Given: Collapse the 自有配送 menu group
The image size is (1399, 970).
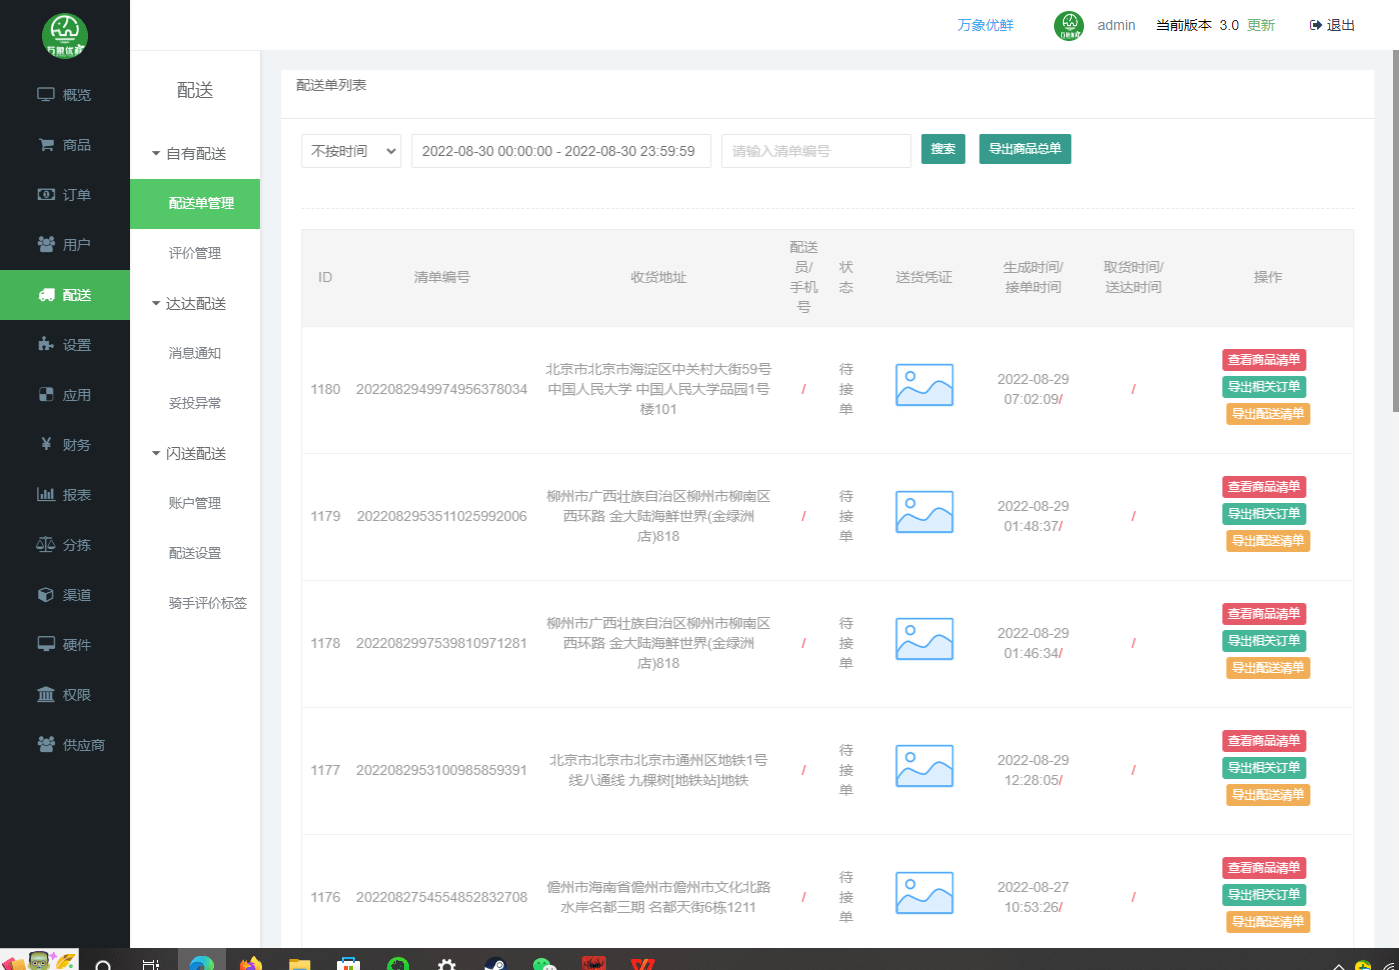Looking at the screenshot, I should tap(188, 154).
